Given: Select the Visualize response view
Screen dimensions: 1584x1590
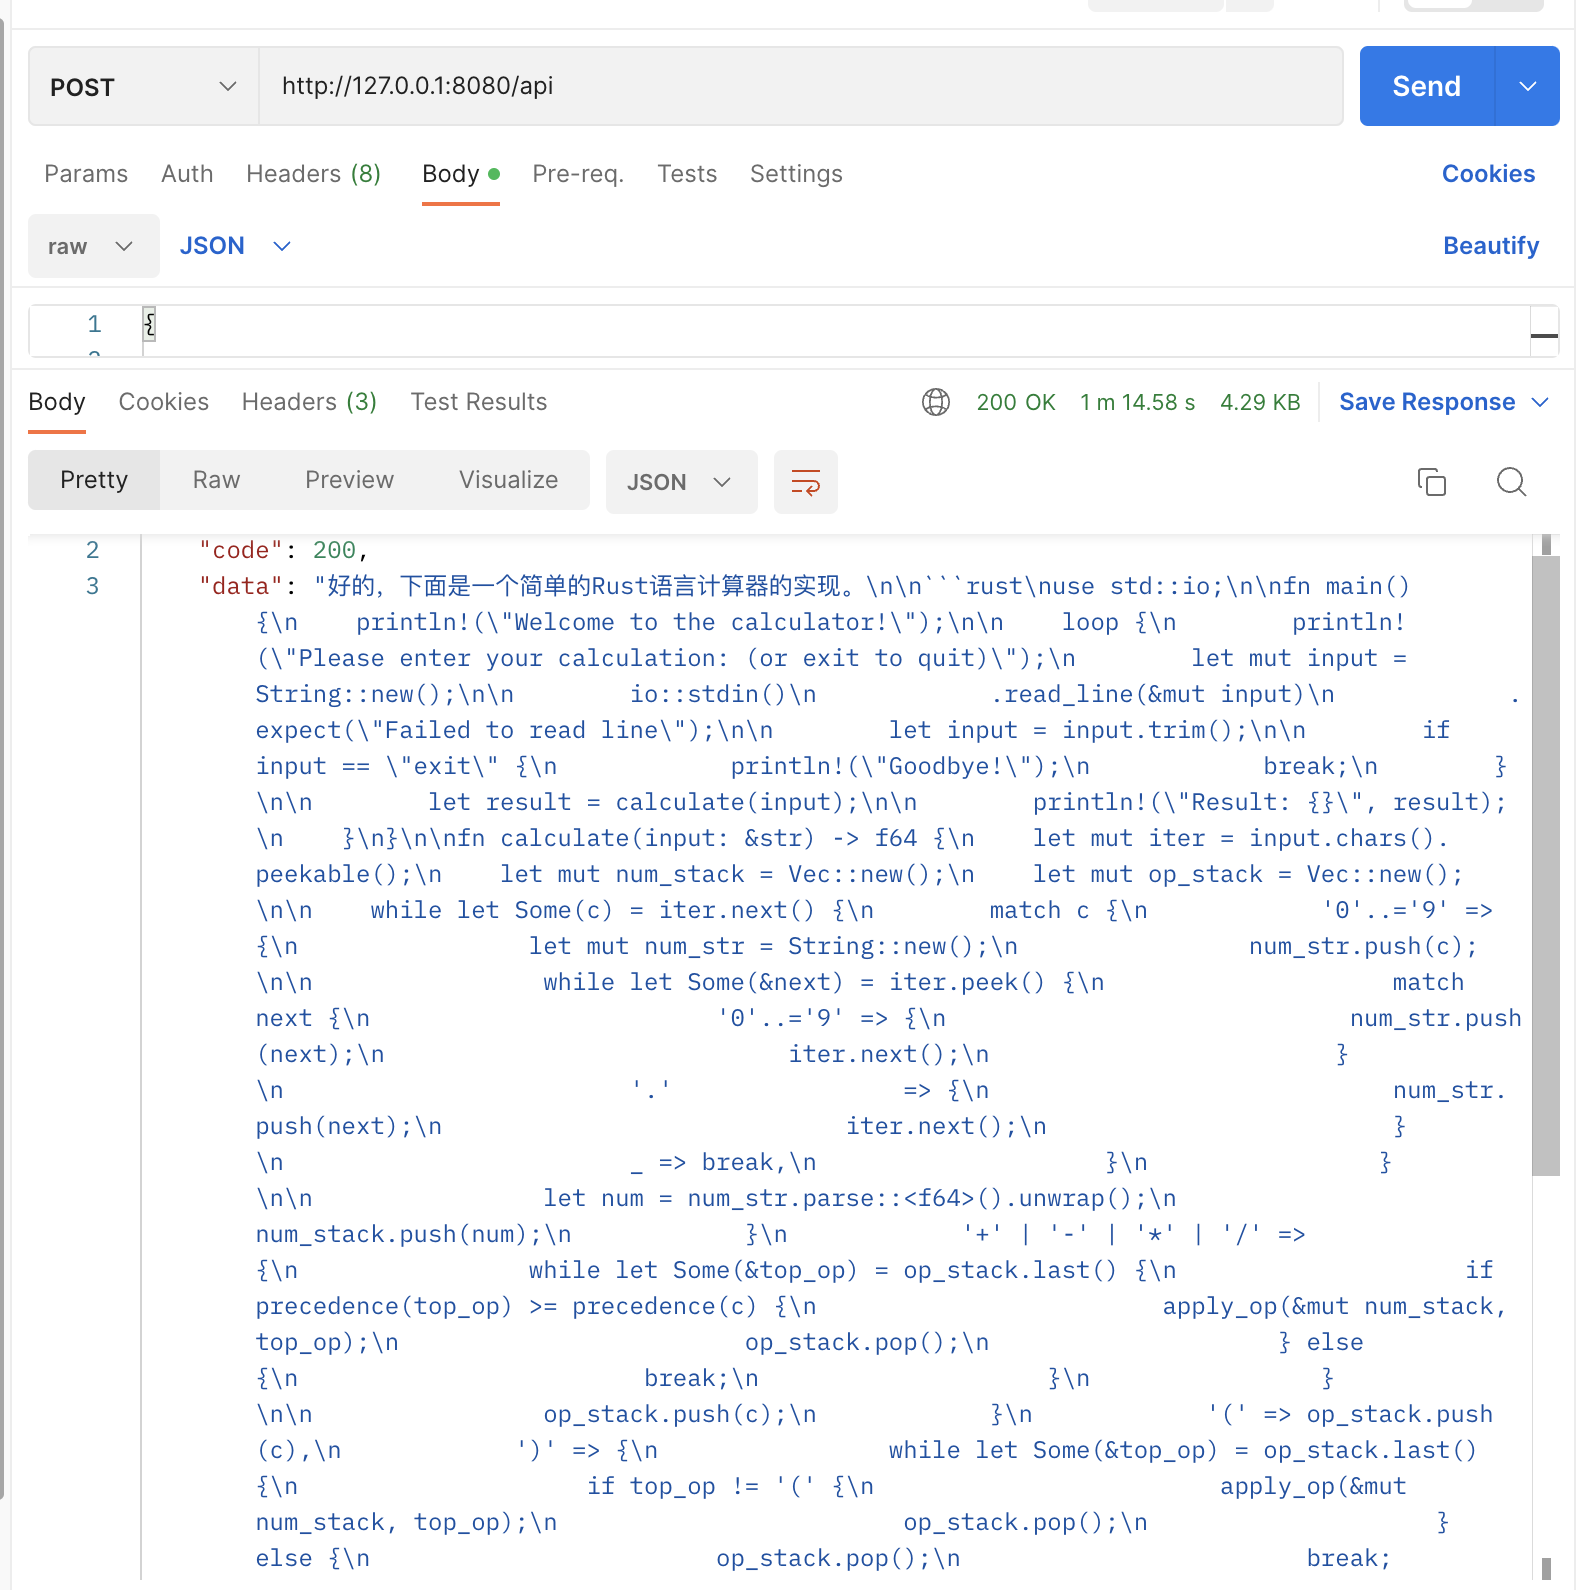Looking at the screenshot, I should click(508, 480).
